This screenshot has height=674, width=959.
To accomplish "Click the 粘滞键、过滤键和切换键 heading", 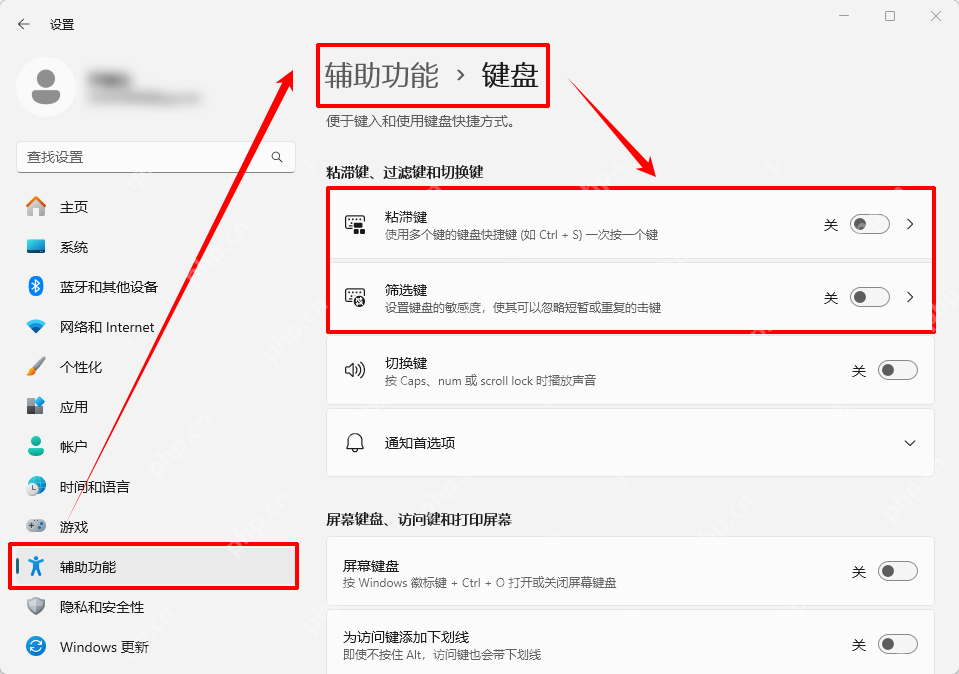I will coord(405,172).
